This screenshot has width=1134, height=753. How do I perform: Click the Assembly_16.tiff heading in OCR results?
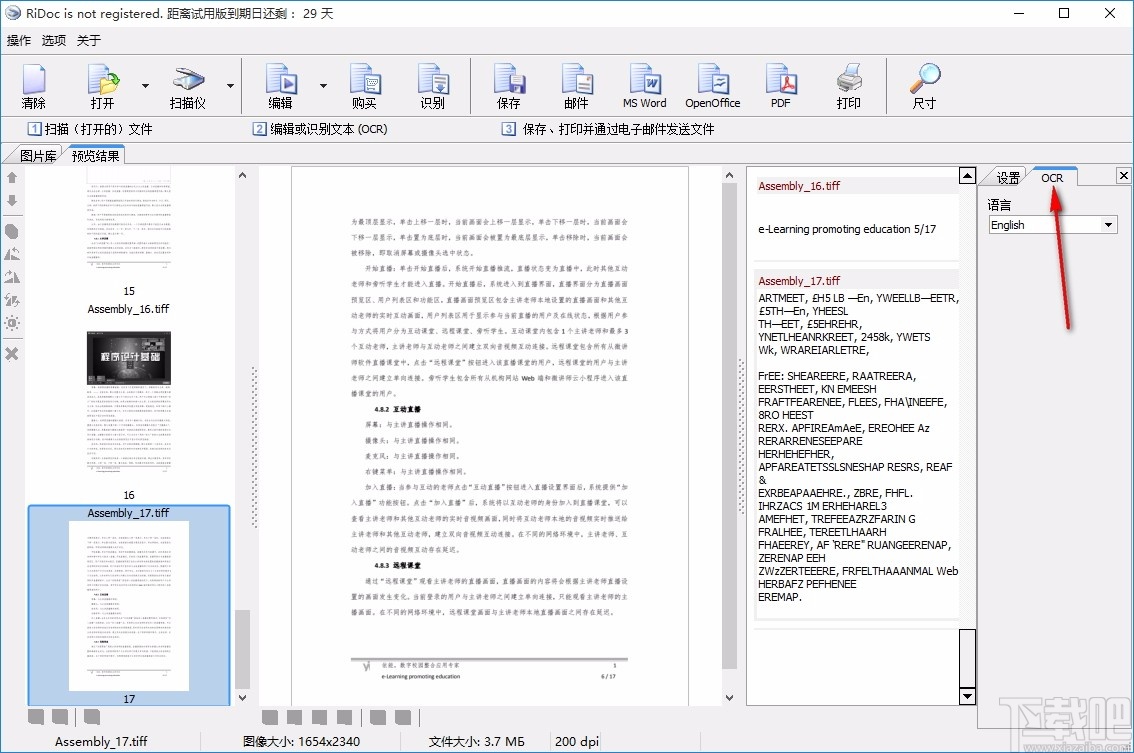799,186
